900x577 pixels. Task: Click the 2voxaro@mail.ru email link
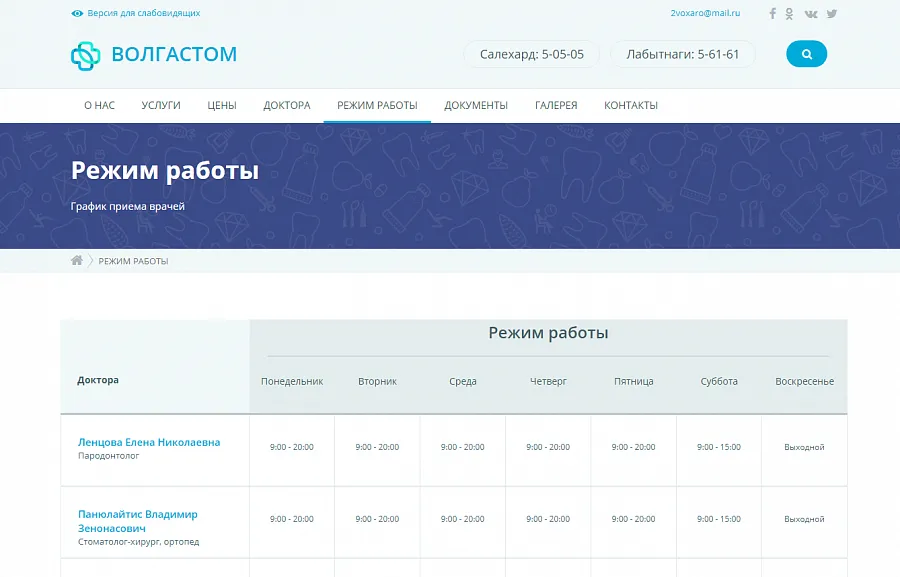705,13
